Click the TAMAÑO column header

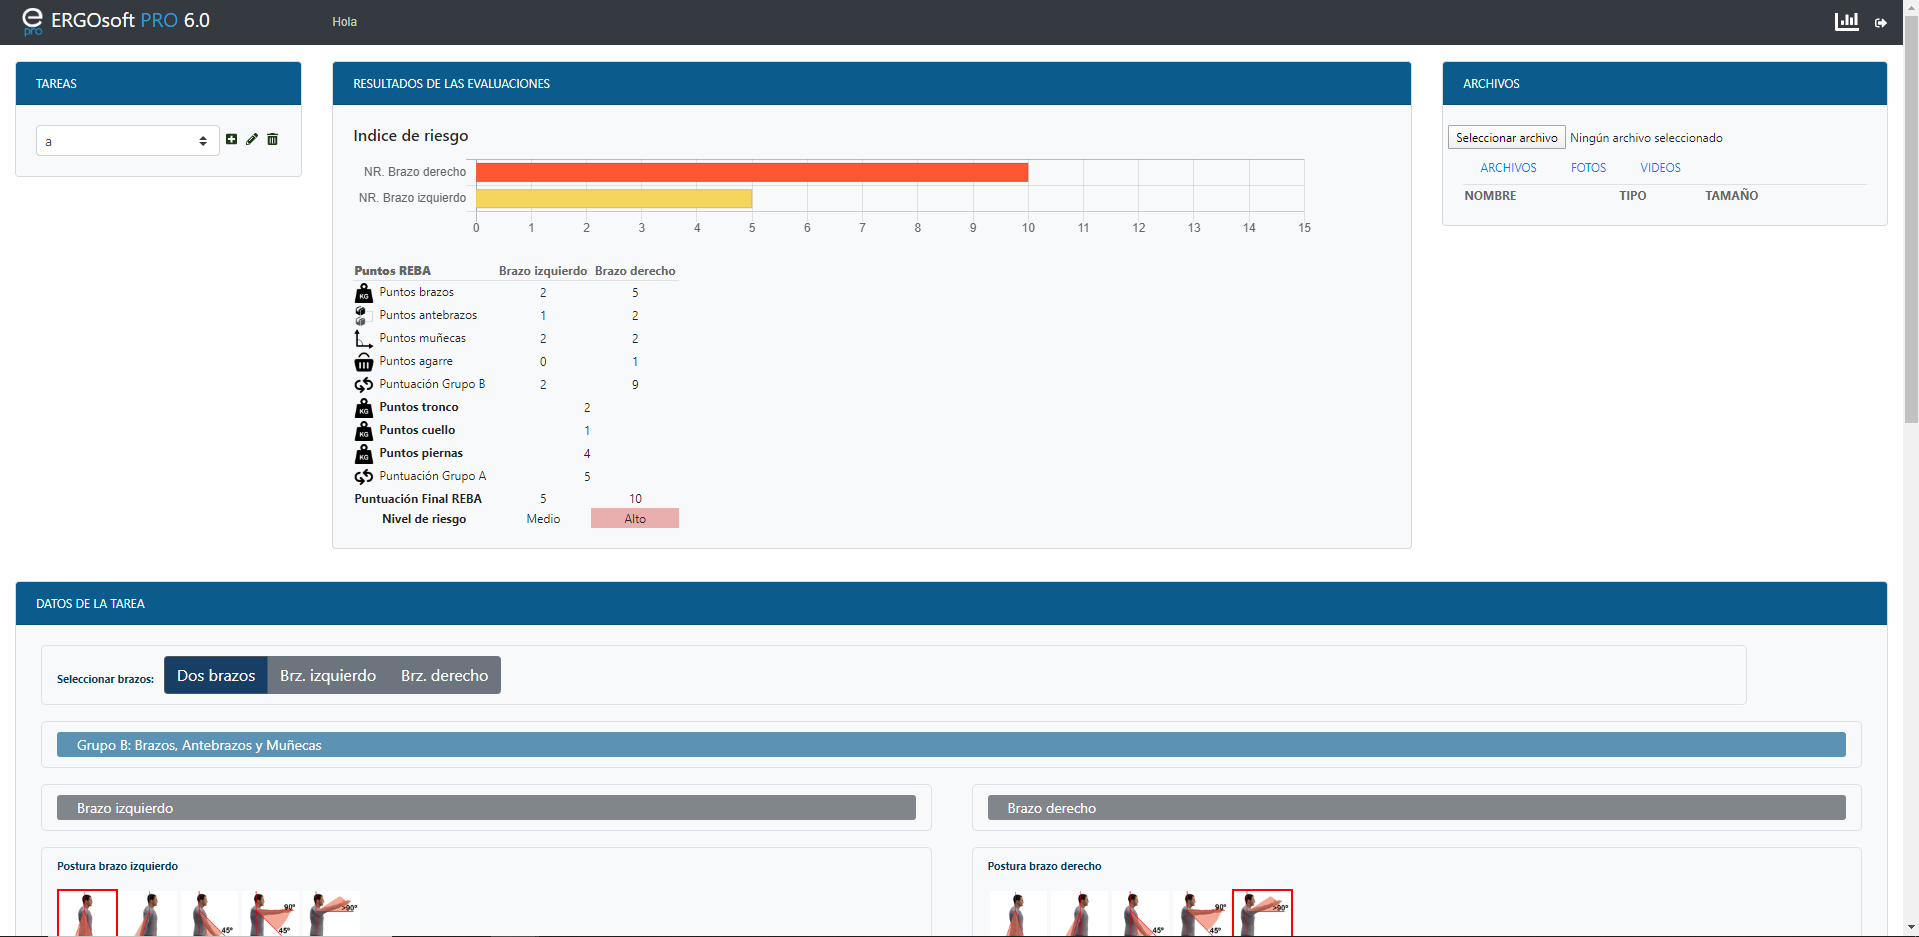click(x=1731, y=196)
